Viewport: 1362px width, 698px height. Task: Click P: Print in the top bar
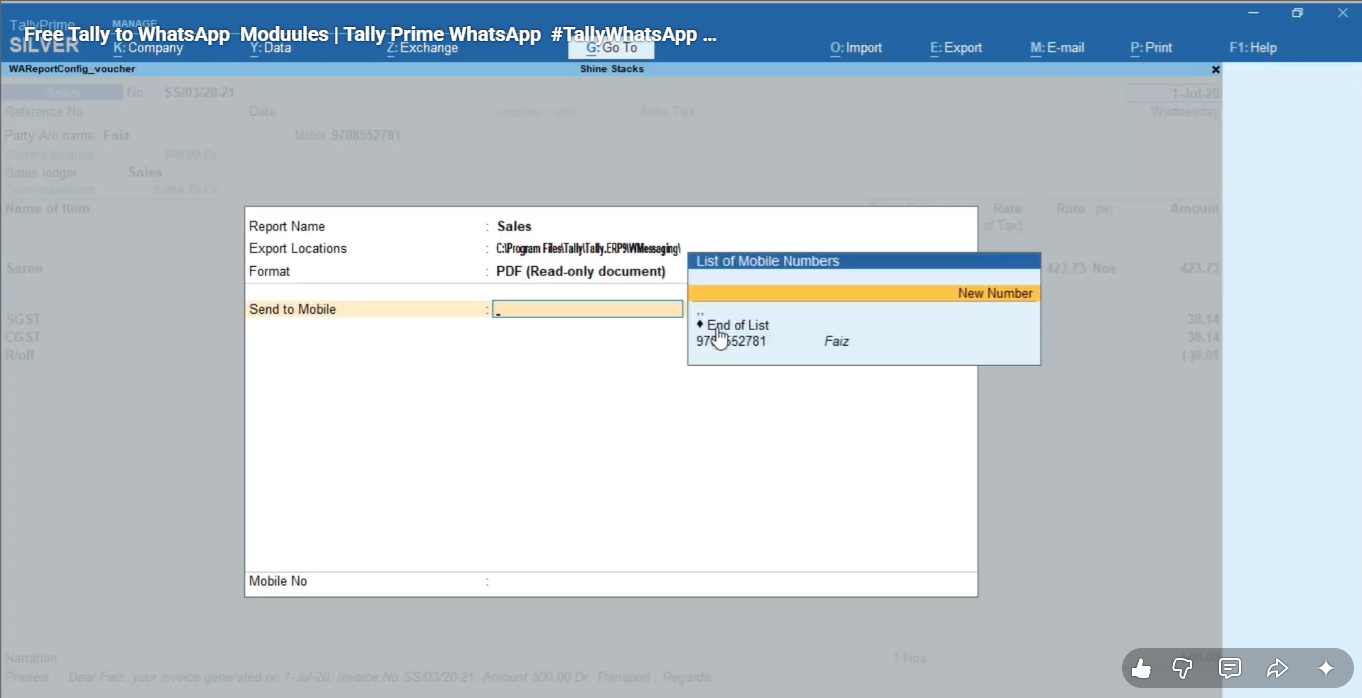1151,48
